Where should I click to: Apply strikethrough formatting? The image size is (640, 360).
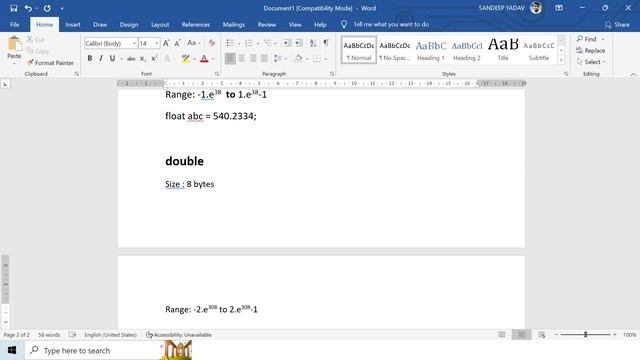click(131, 59)
